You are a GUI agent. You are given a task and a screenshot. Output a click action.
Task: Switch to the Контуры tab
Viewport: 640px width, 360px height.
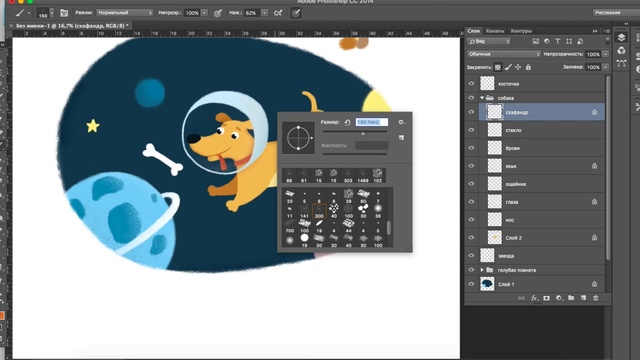click(521, 31)
